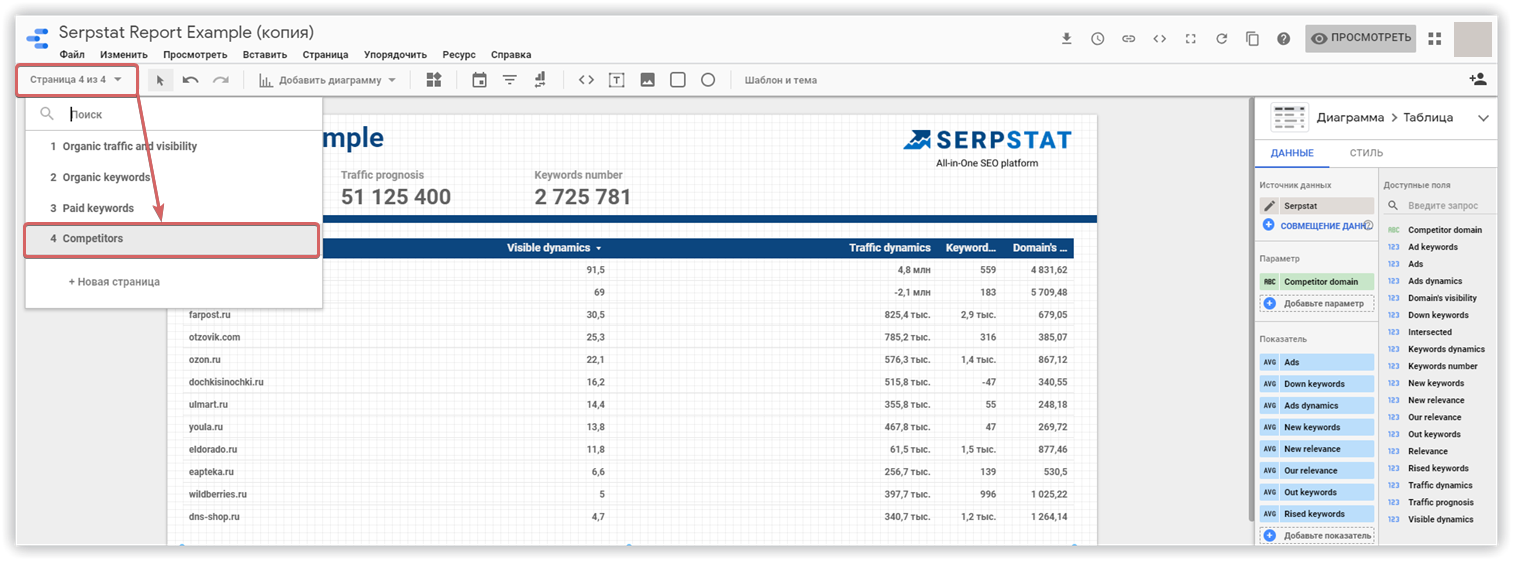
Task: Select the arrow selection mode tool
Action: [x=160, y=80]
